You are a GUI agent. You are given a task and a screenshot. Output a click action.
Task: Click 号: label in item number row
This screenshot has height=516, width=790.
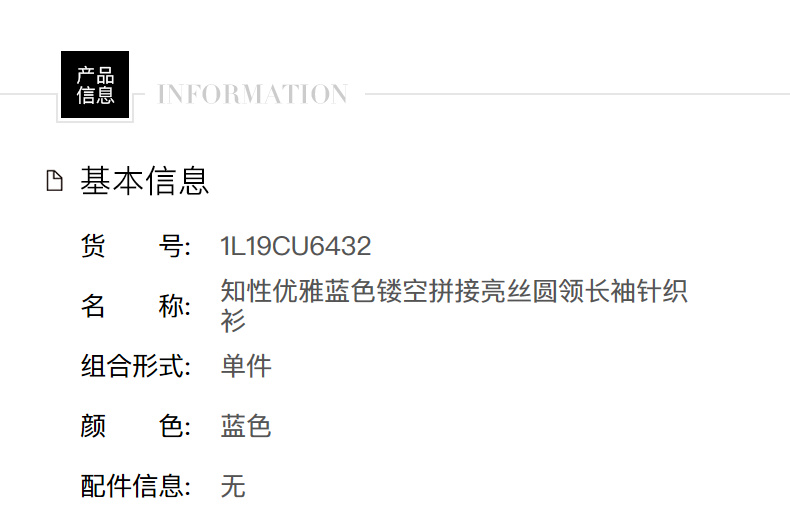click(x=174, y=246)
